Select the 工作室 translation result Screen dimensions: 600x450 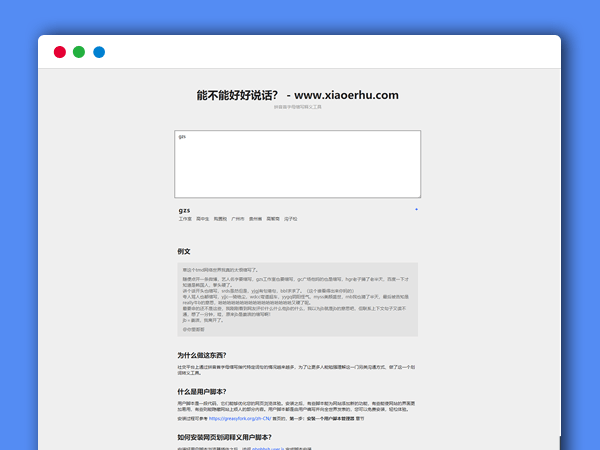coord(185,218)
